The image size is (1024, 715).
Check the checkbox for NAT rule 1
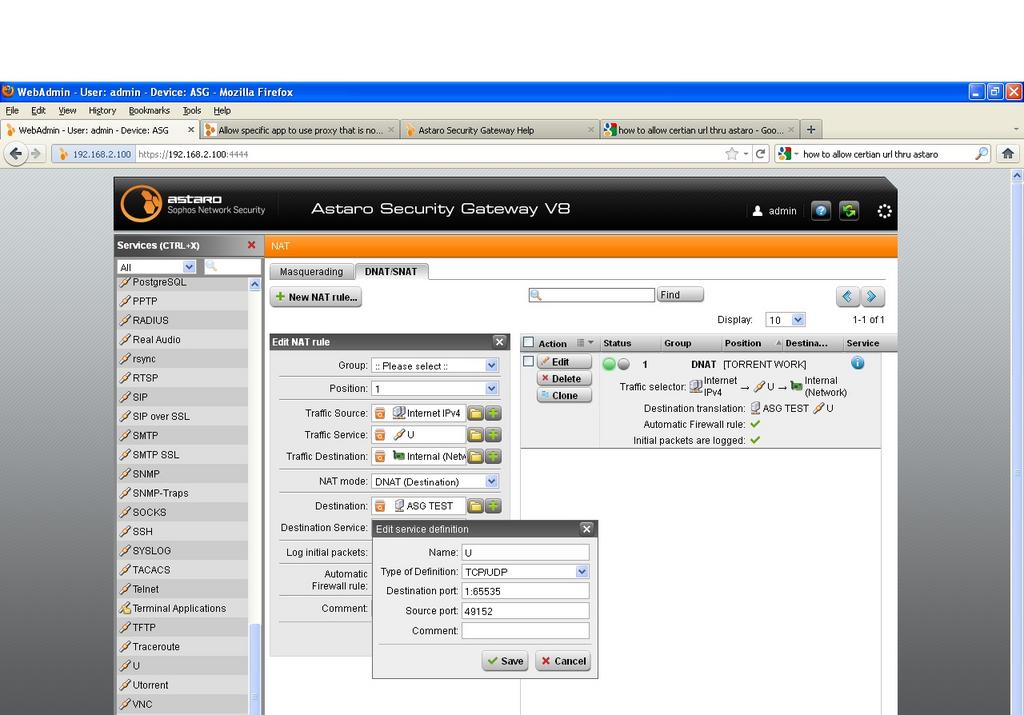click(528, 361)
